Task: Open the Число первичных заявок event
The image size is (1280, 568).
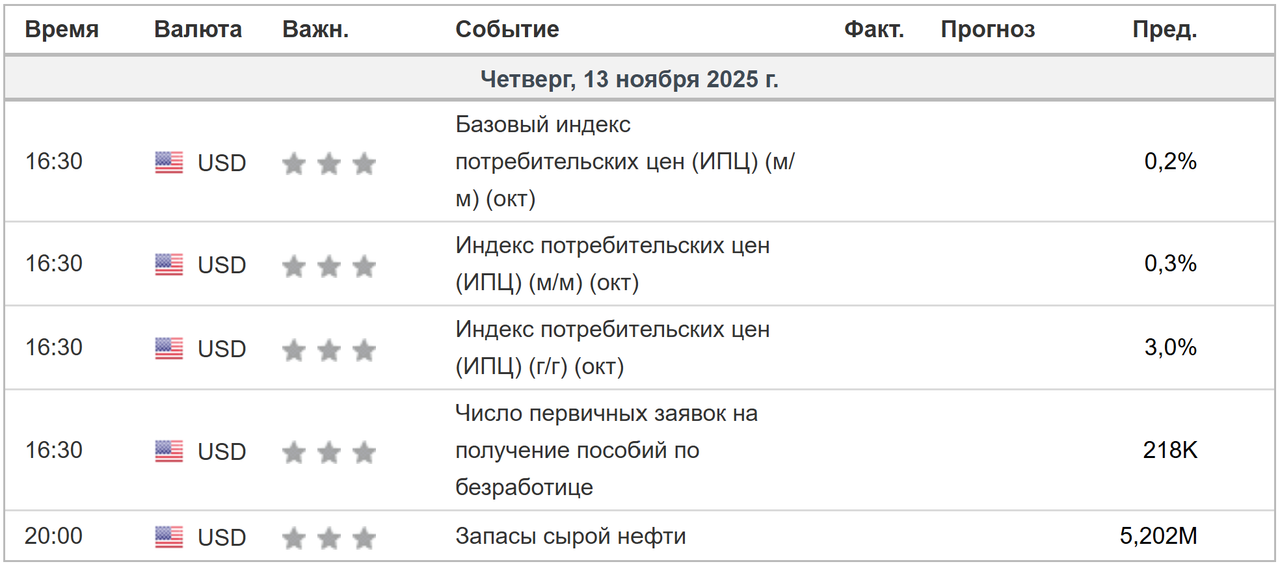Action: pos(606,450)
